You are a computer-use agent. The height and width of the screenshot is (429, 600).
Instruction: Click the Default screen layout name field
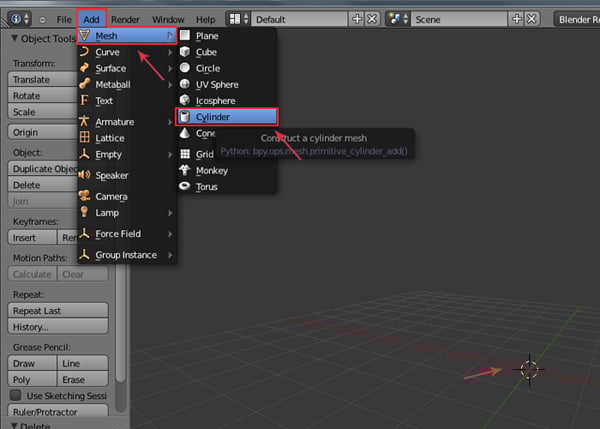click(x=300, y=19)
